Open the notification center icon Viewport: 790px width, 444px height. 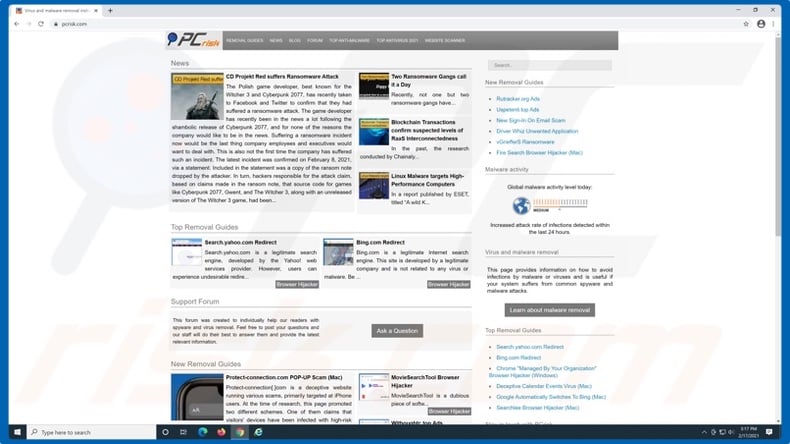769,432
